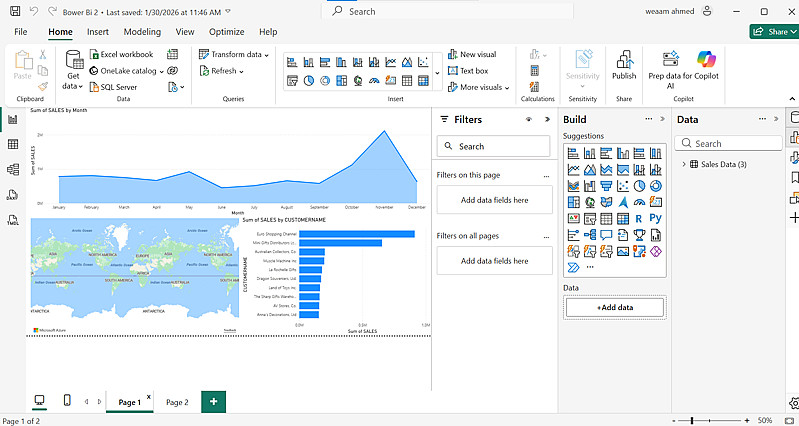Viewport: 799px width, 426px height.
Task: Insert gauge visual from ribbon Insert gallery
Action: pos(374,81)
